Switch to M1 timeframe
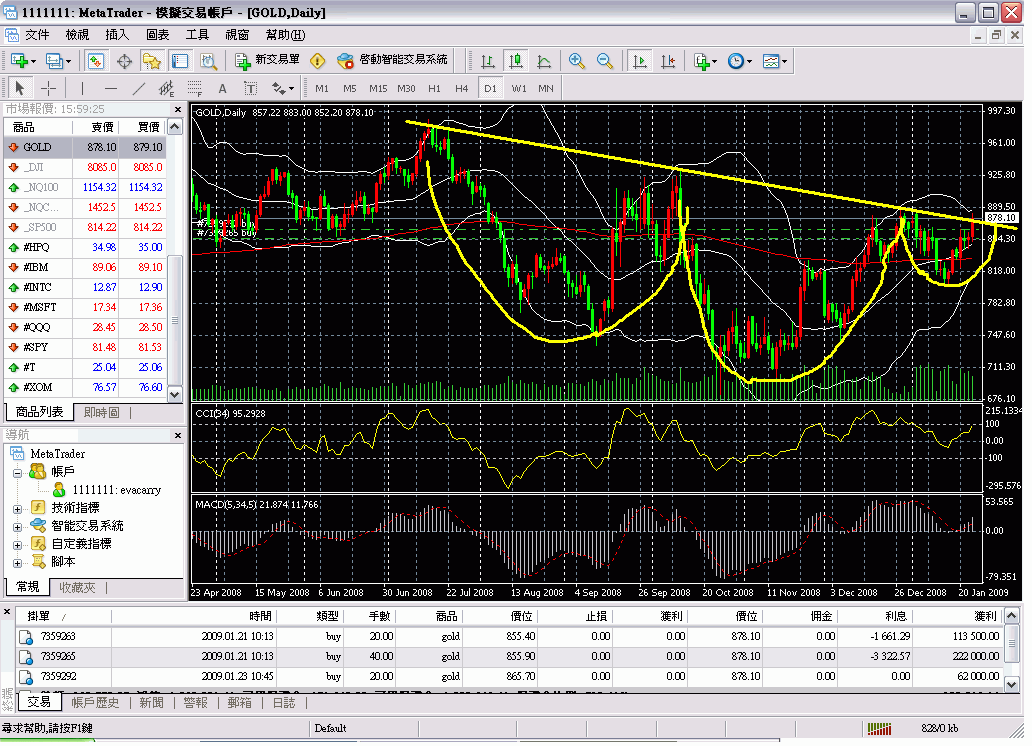This screenshot has width=1032, height=746. (x=322, y=88)
